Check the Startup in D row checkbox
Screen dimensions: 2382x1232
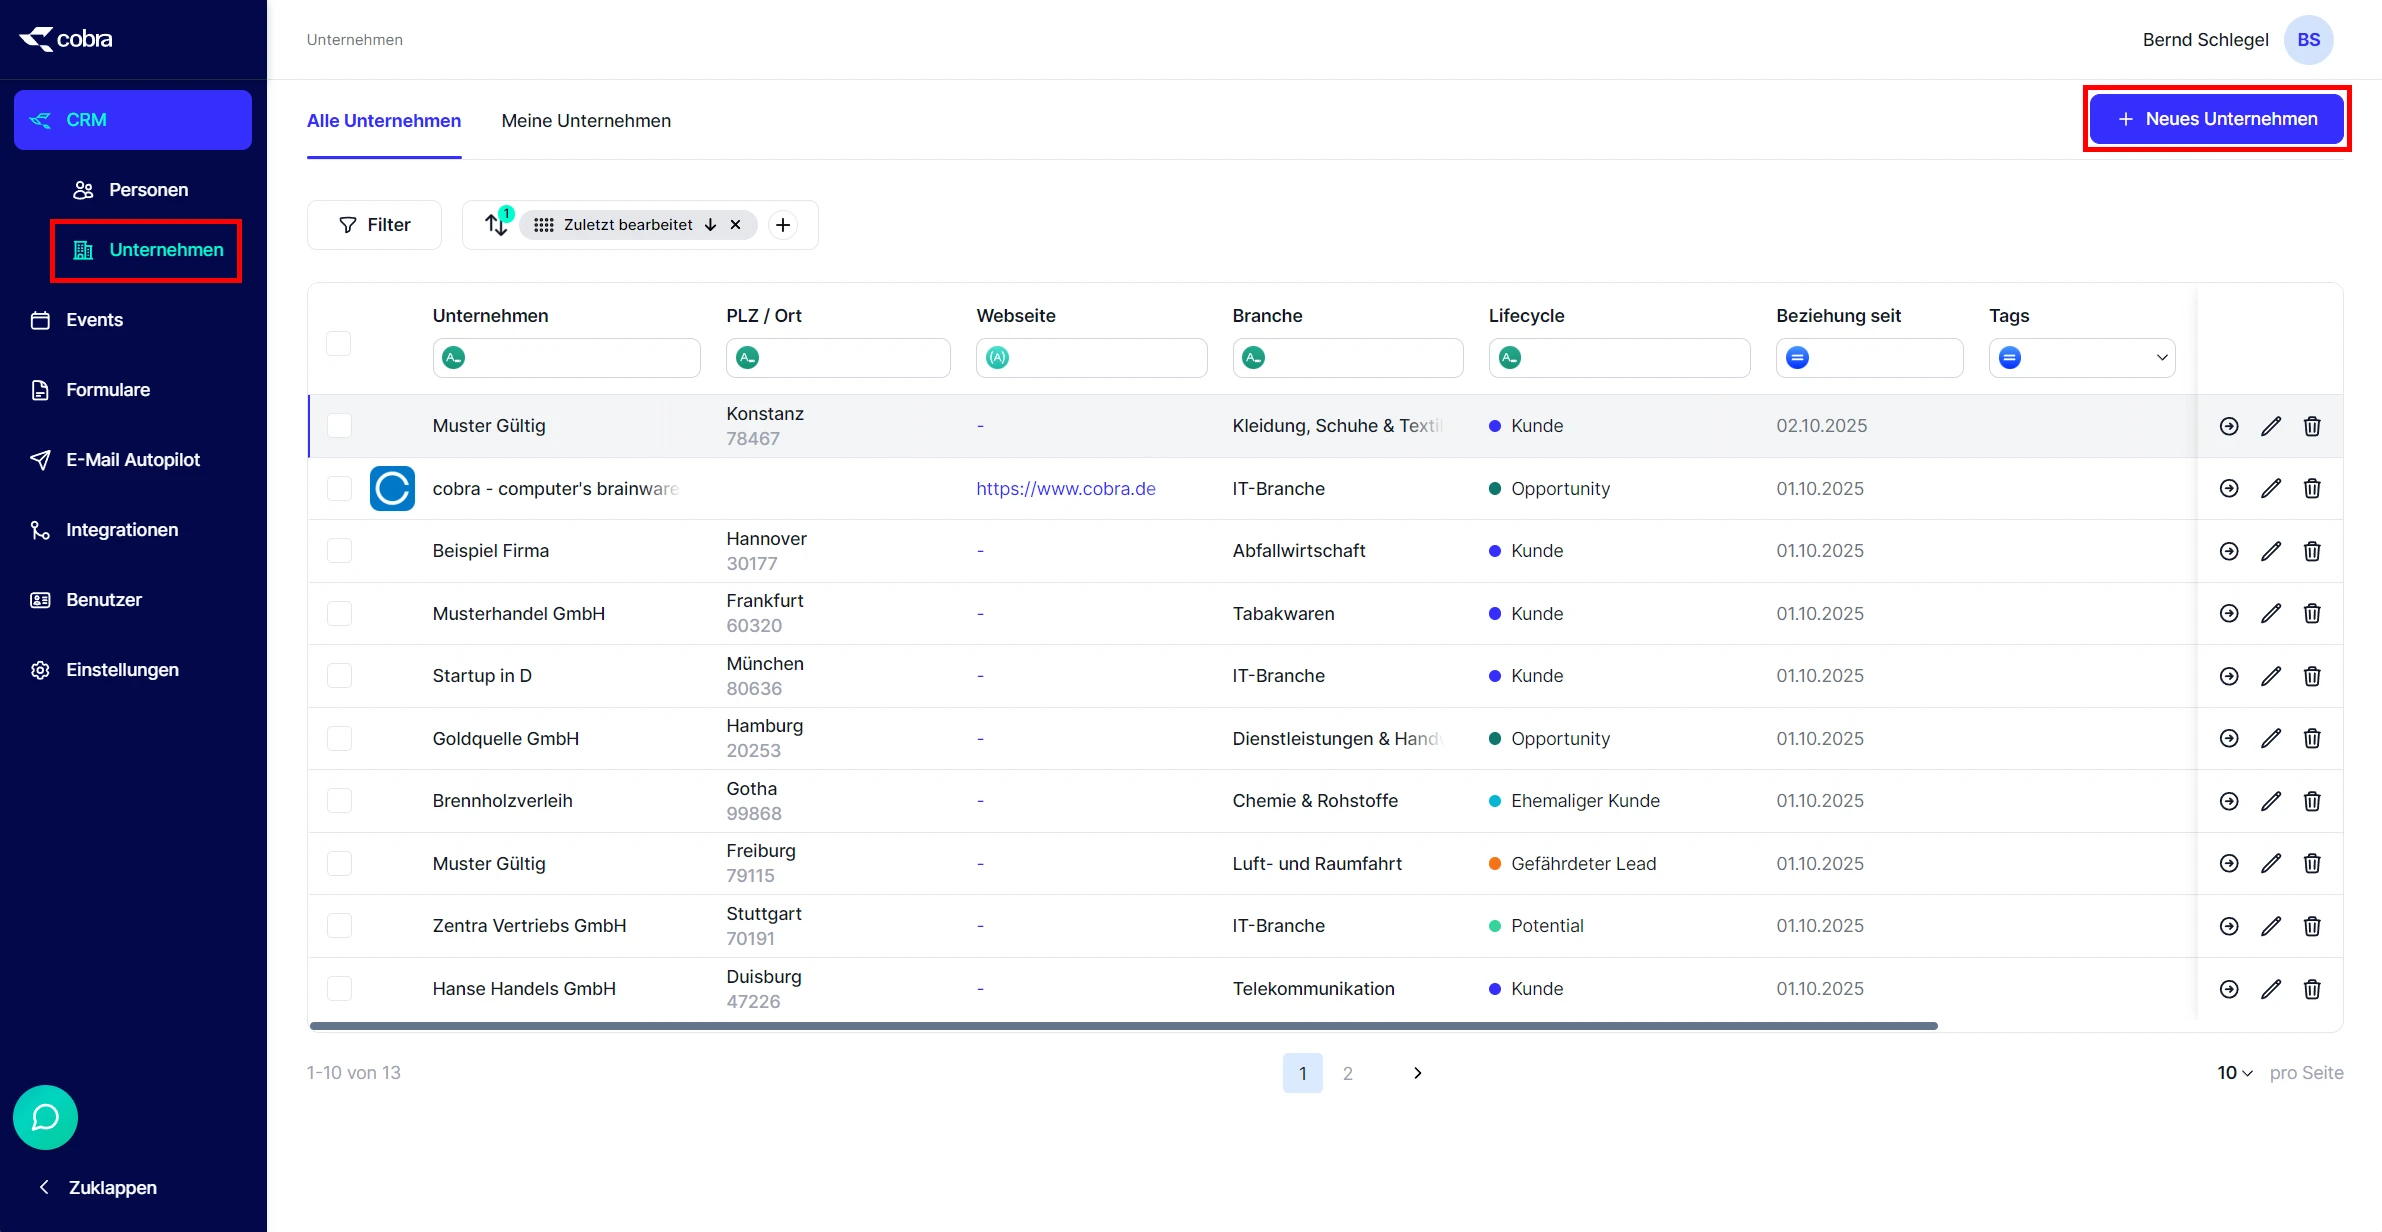339,676
